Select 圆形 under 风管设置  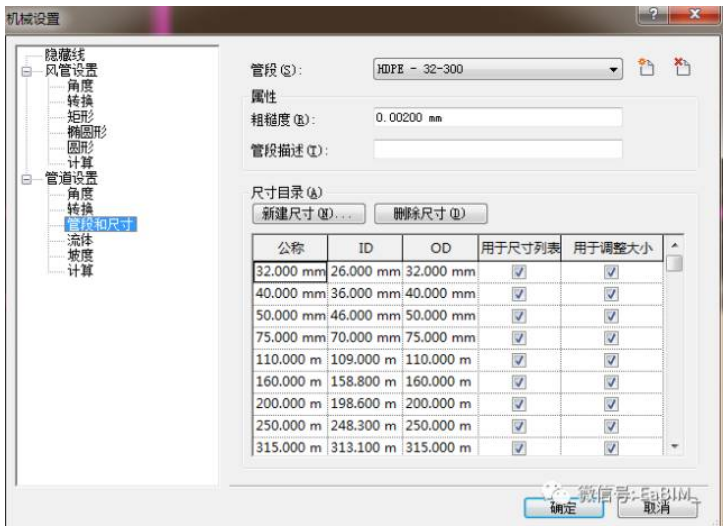click(80, 147)
